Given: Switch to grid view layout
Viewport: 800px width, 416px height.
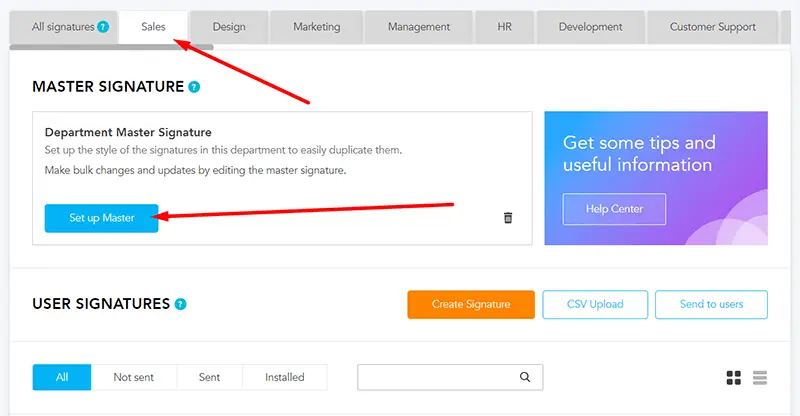Looking at the screenshot, I should [734, 378].
